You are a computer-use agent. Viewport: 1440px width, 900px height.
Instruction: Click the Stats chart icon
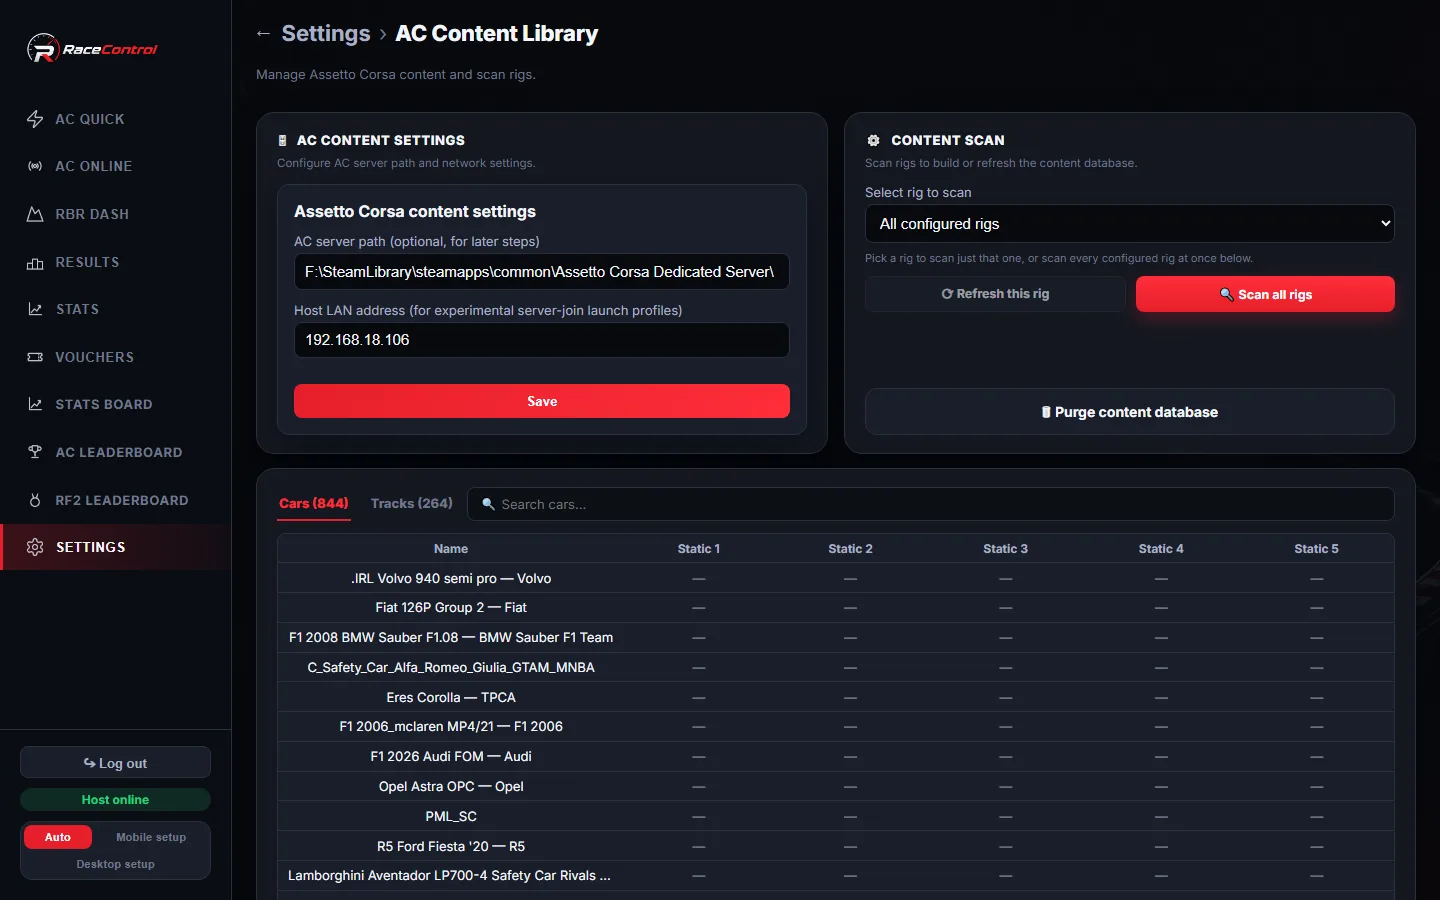[35, 309]
